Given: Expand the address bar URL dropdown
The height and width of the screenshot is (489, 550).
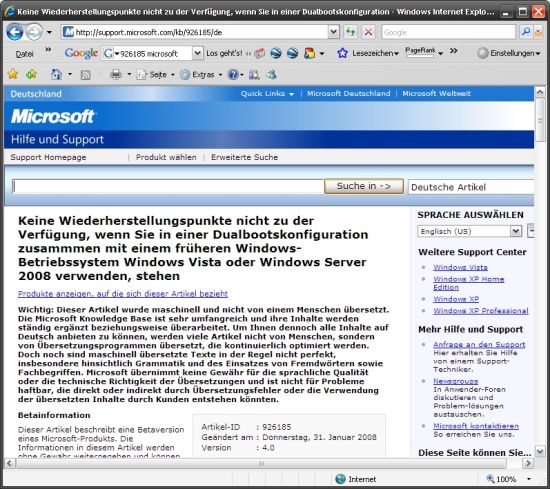Looking at the screenshot, I should click(333, 32).
